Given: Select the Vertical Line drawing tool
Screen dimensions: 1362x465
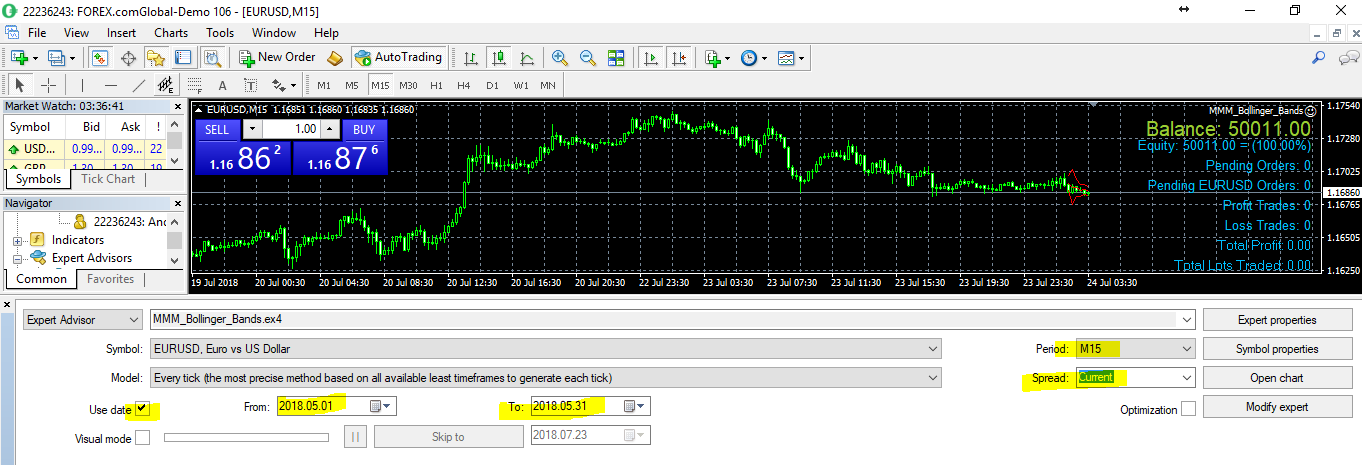Looking at the screenshot, I should pos(83,85).
